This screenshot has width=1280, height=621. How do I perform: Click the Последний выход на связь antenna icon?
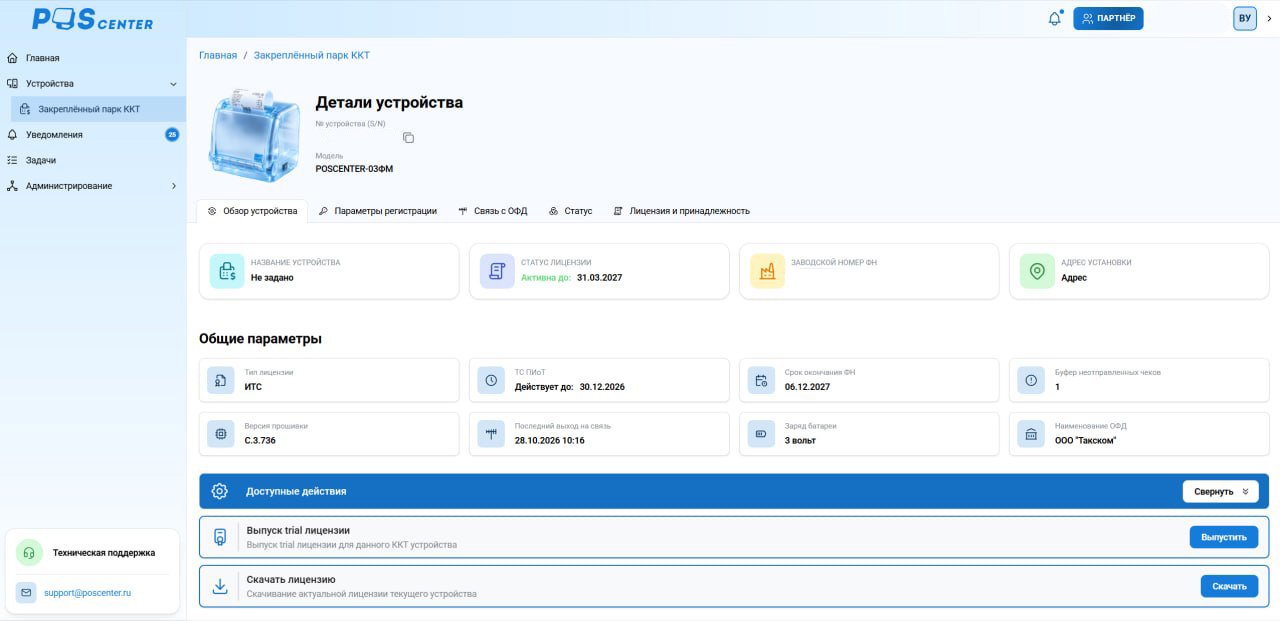pos(491,434)
